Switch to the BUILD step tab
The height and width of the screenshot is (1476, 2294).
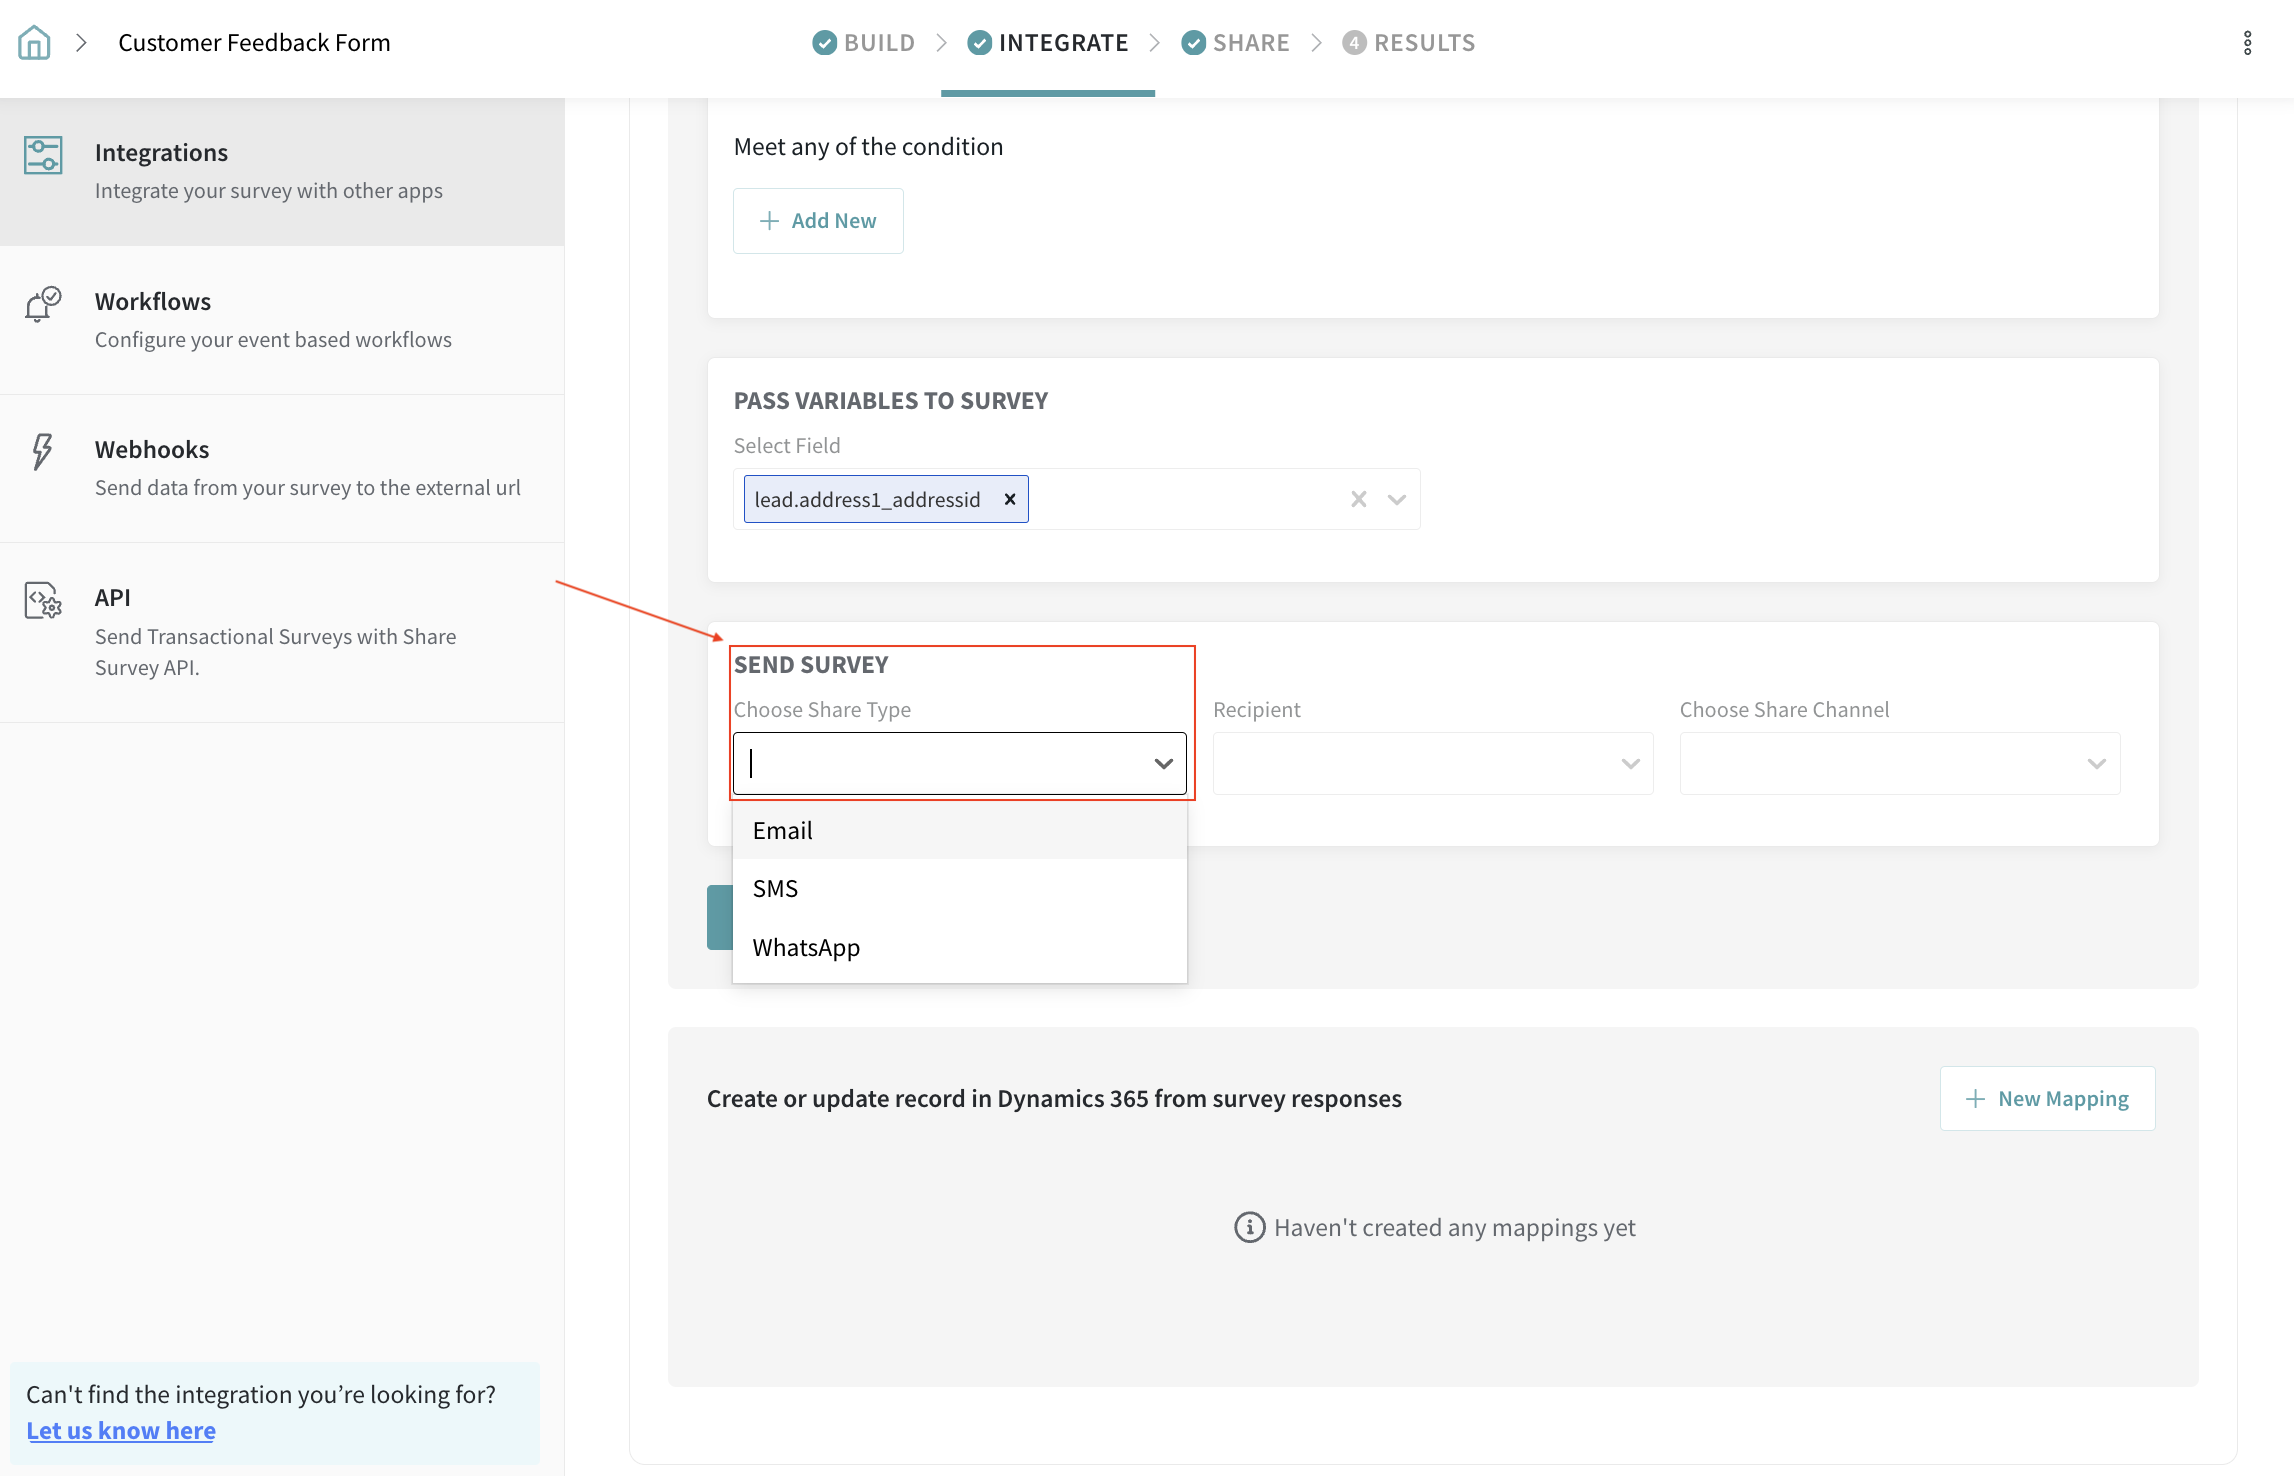[x=864, y=43]
